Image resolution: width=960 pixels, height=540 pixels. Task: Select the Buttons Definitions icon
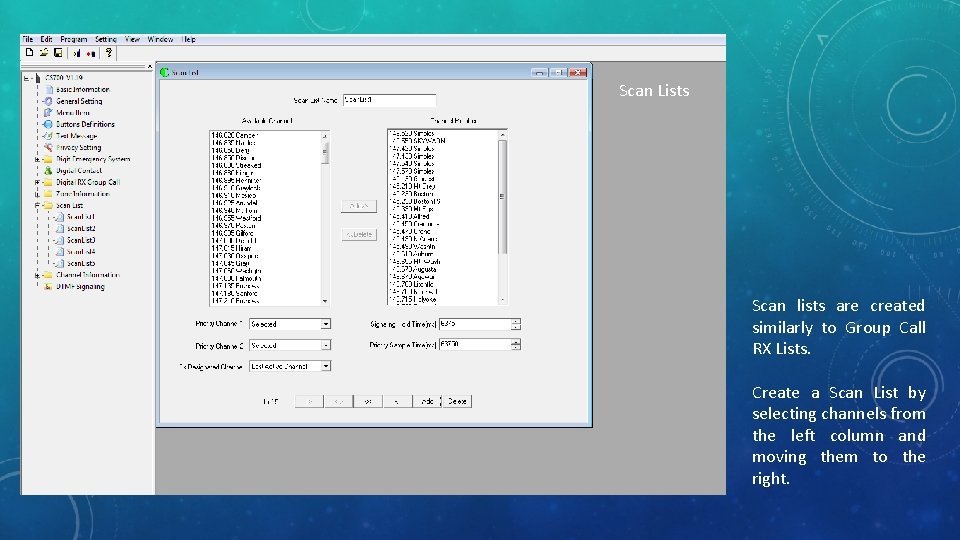(48, 124)
